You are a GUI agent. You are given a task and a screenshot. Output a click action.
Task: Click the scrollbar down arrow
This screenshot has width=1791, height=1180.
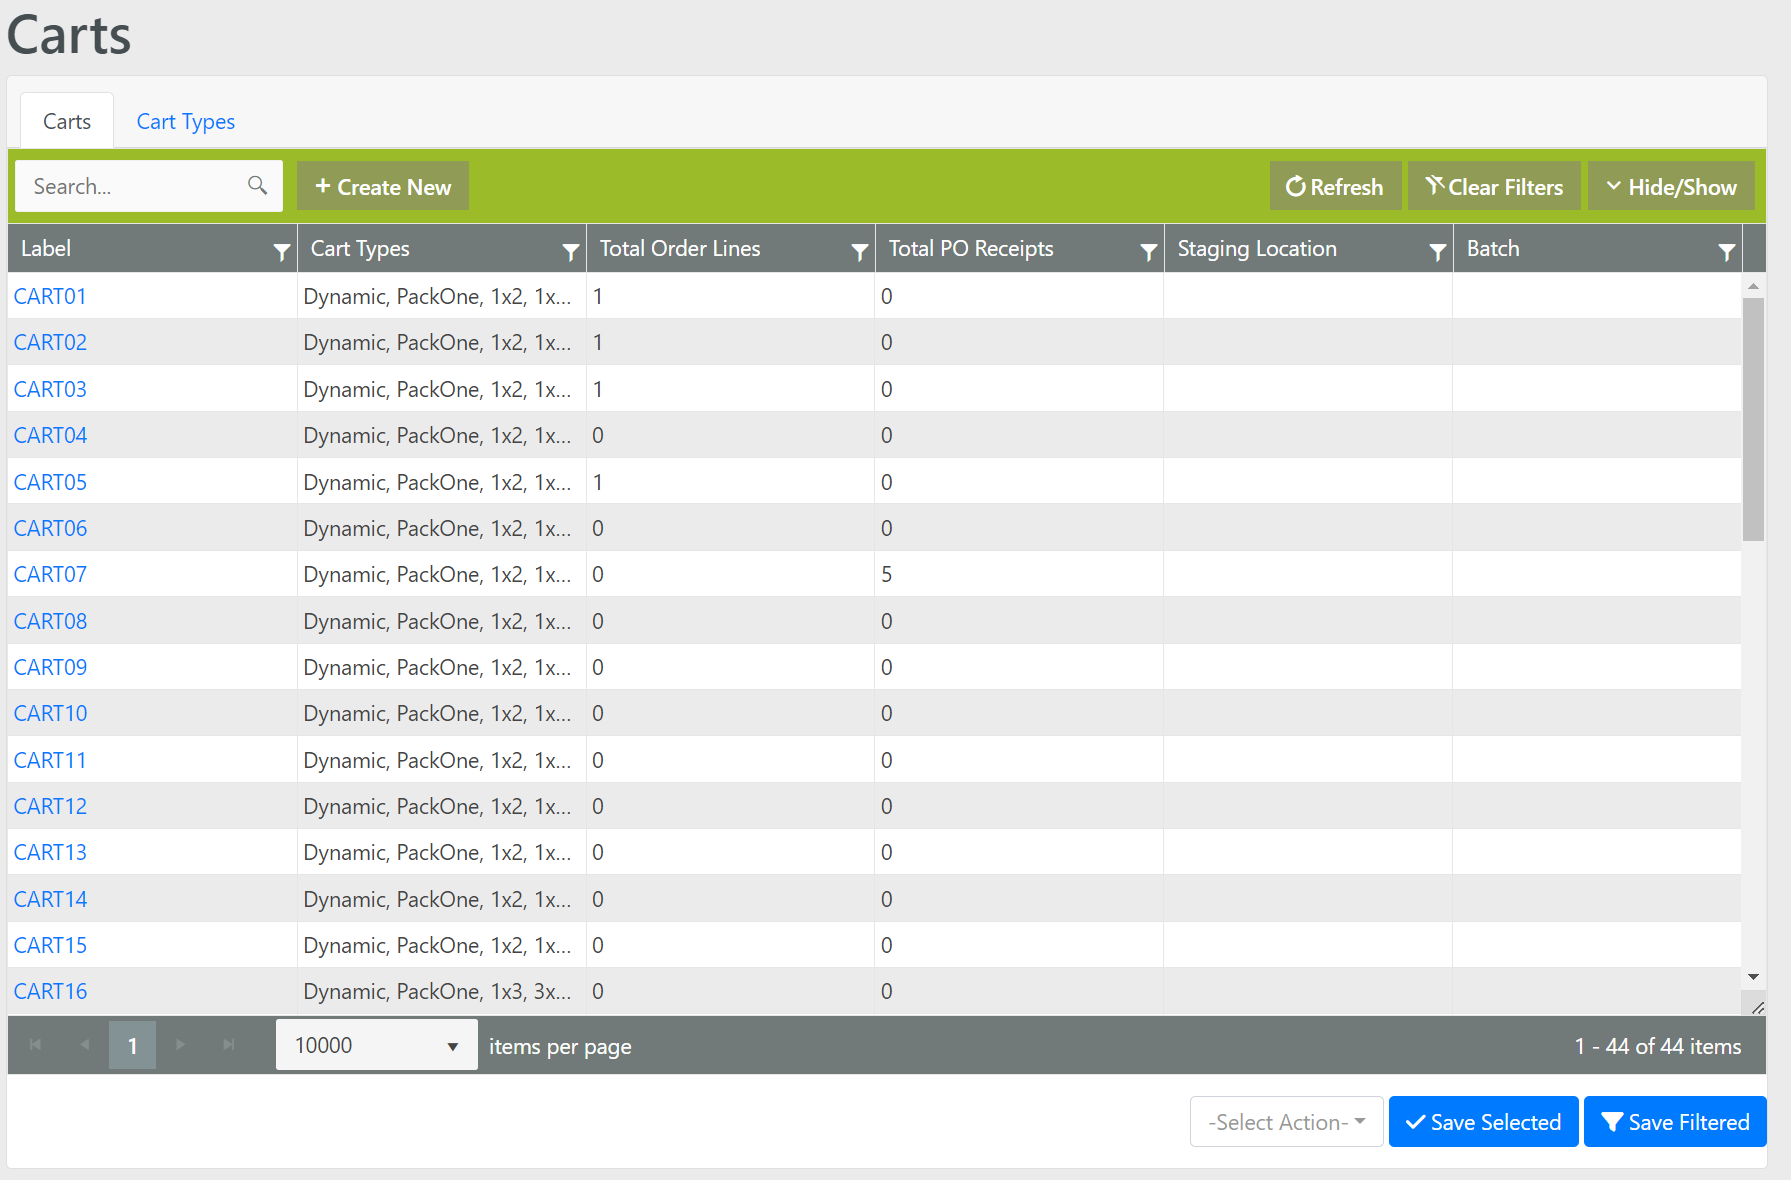1753,977
